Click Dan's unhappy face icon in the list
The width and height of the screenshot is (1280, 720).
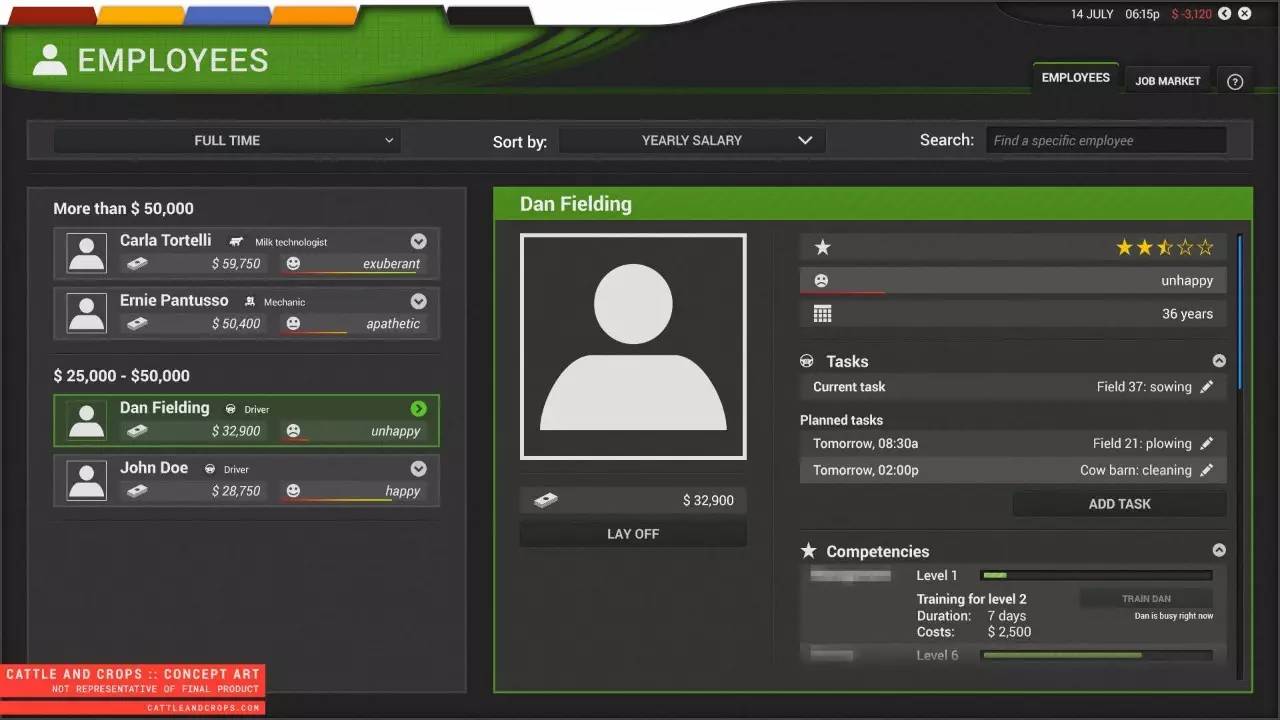293,431
